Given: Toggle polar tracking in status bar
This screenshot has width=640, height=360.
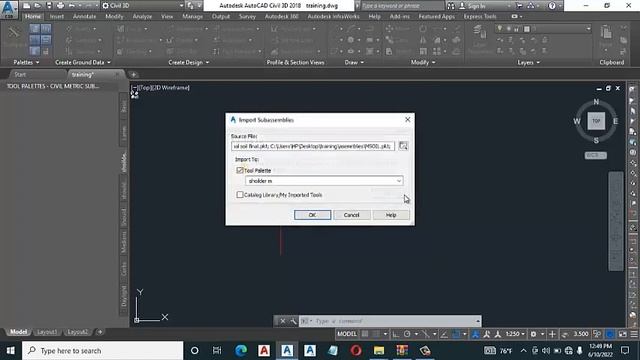Looking at the screenshot, I should click(407, 334).
